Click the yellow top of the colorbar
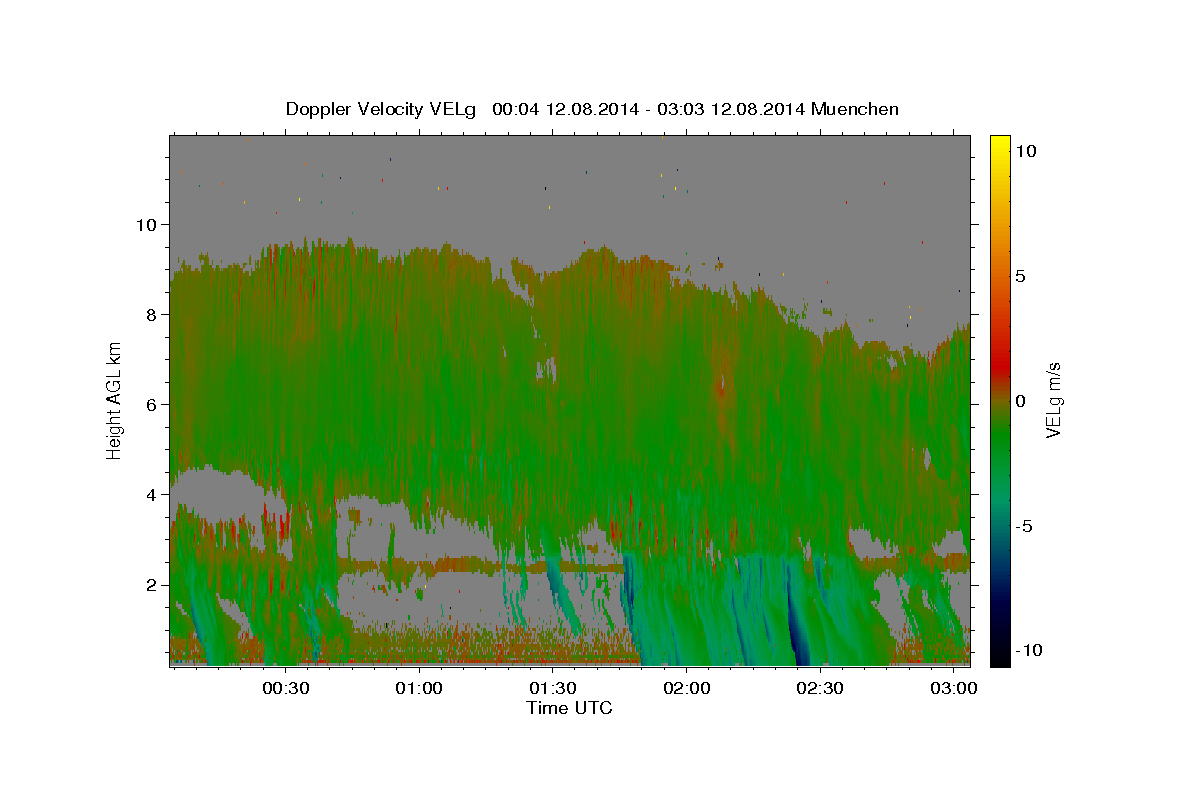 [999, 145]
